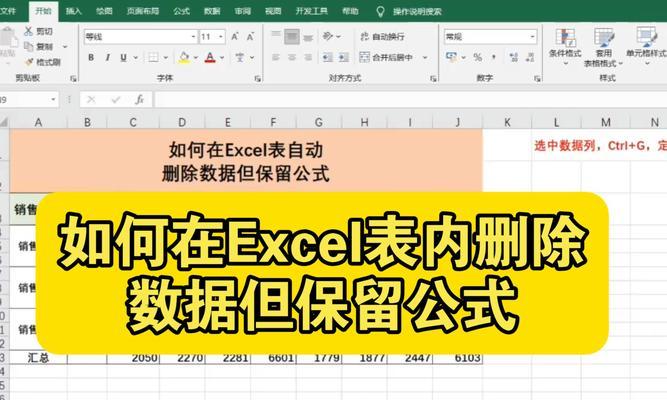Toggle 自动换行 wrap text

point(382,37)
